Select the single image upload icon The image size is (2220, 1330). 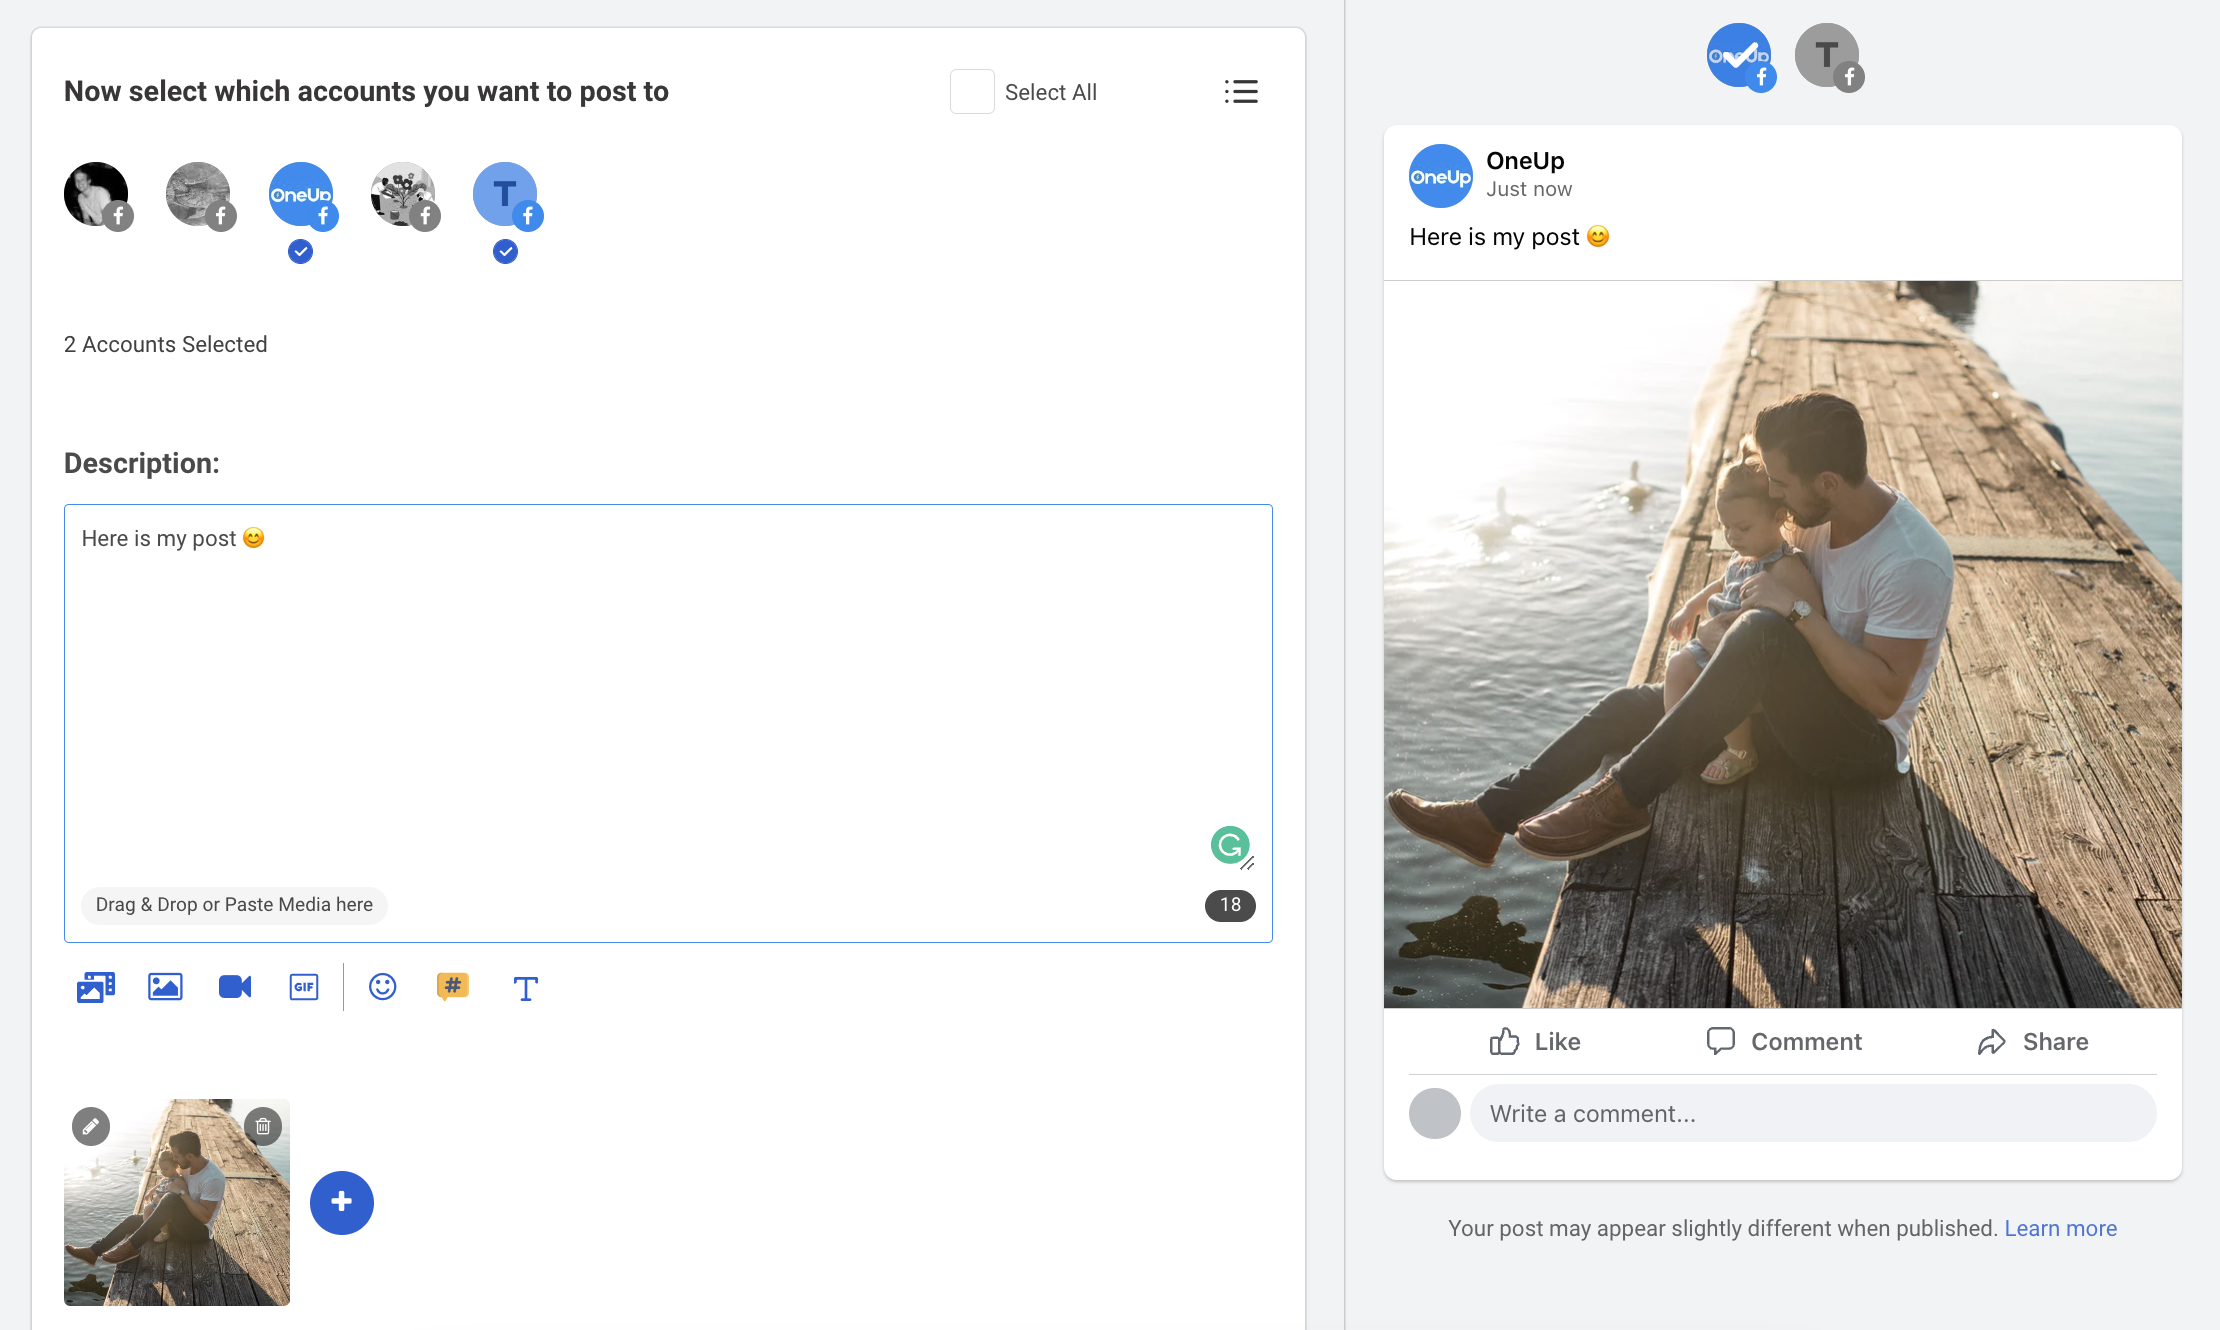coord(166,988)
